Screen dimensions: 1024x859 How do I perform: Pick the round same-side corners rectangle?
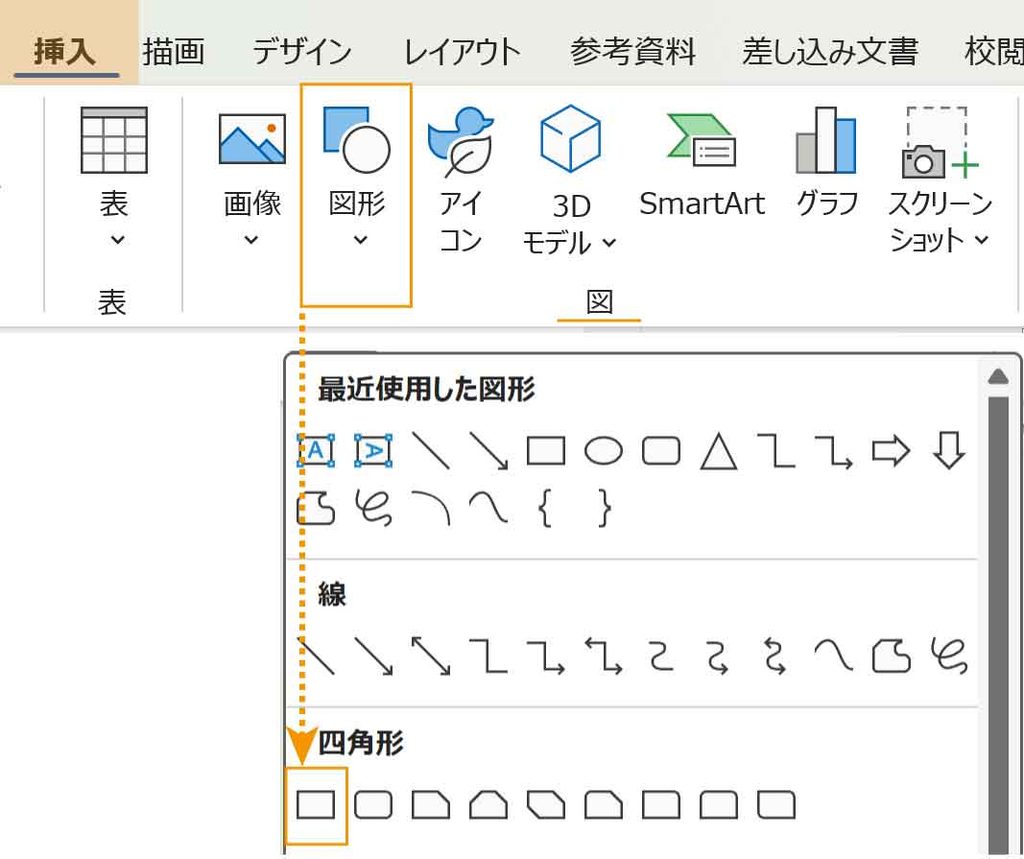718,805
